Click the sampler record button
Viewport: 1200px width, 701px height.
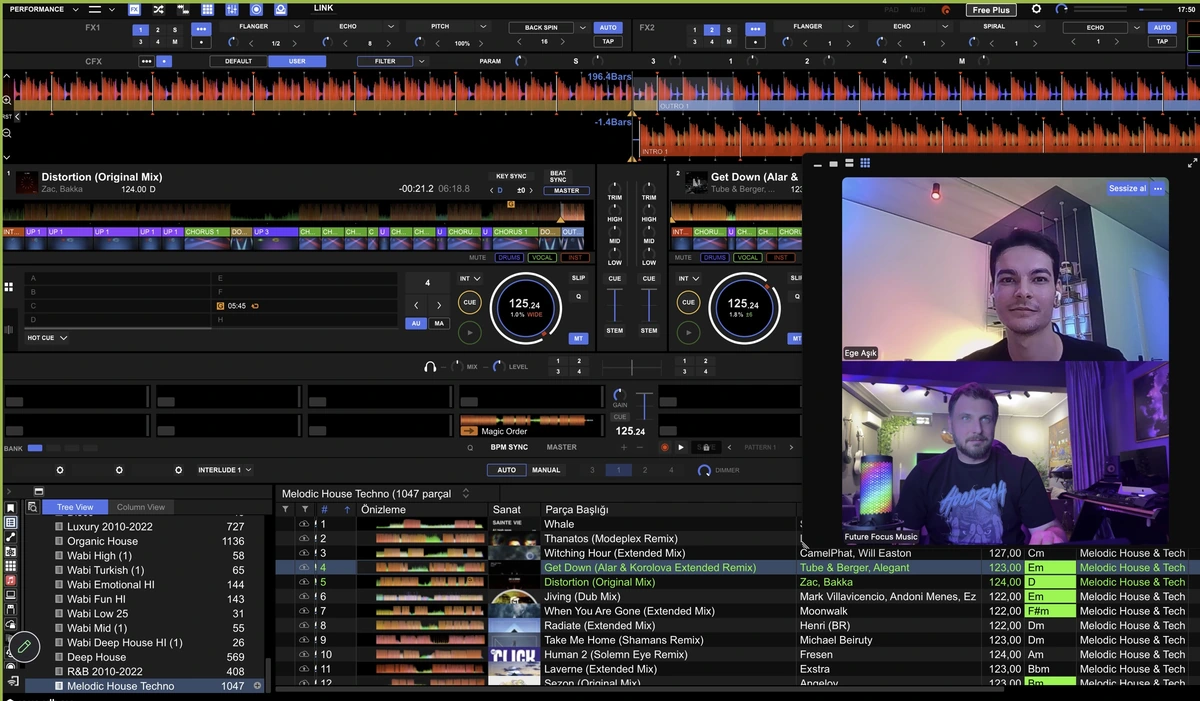click(x=664, y=447)
